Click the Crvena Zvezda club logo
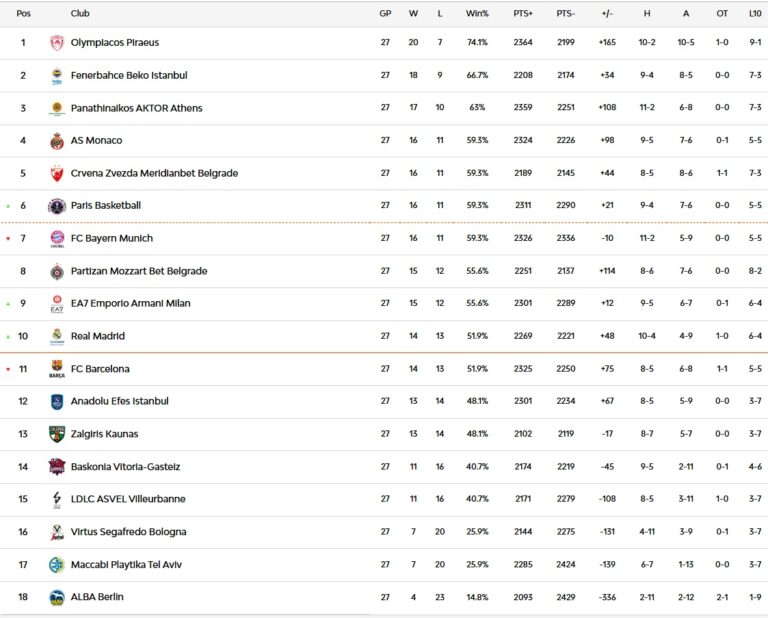This screenshot has width=768, height=618. (57, 173)
